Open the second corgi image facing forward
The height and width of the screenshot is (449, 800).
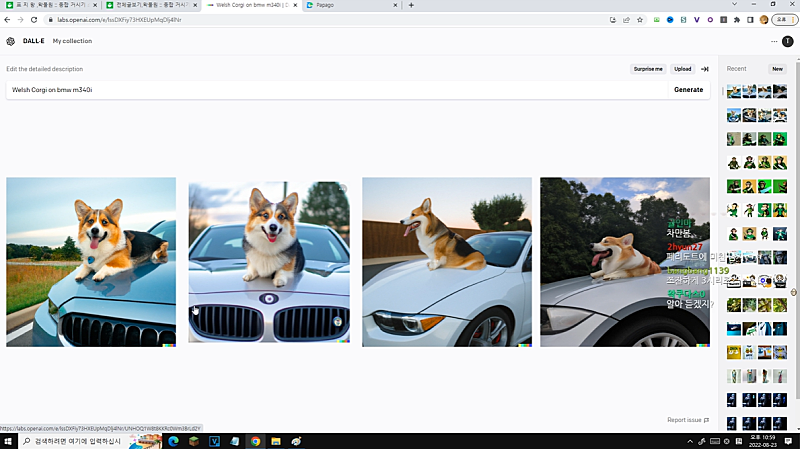(269, 262)
